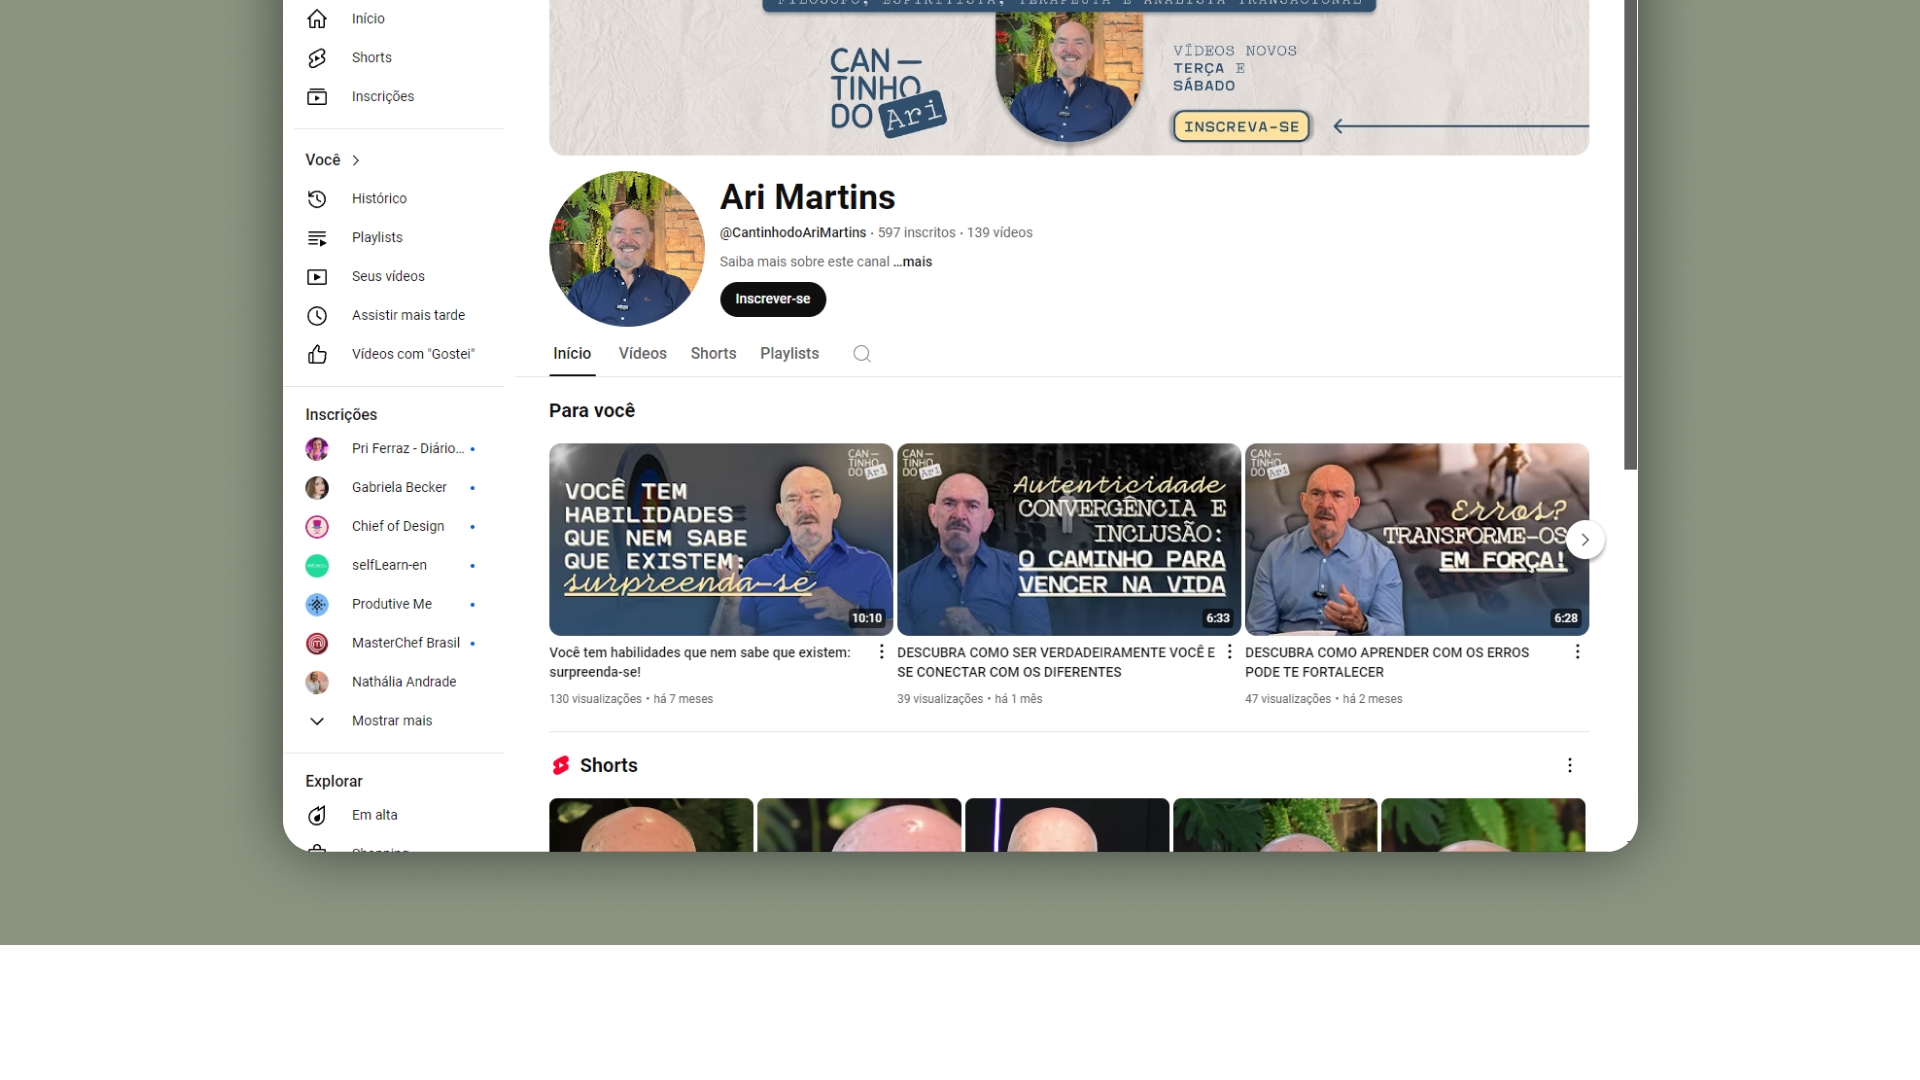Open Produtive Me channel avatar

tap(317, 605)
